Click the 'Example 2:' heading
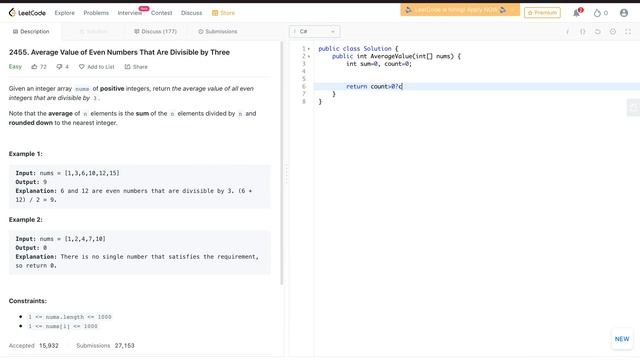The height and width of the screenshot is (360, 640). point(25,220)
